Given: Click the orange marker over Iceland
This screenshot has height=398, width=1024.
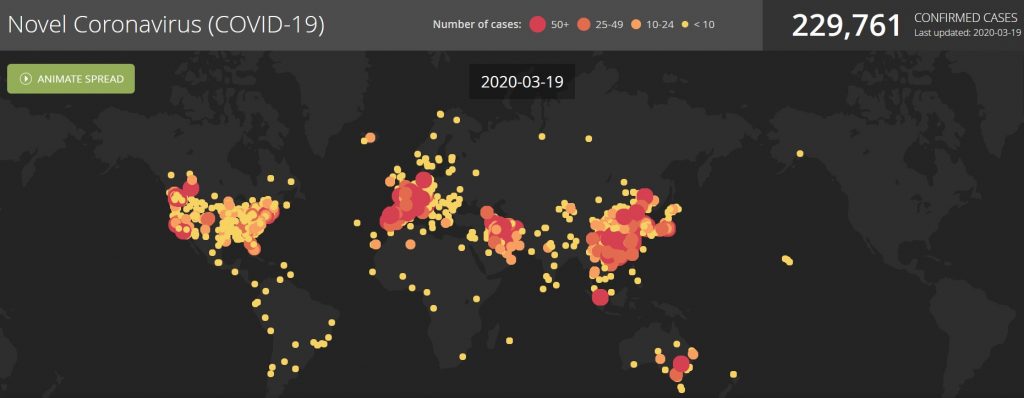Looking at the screenshot, I should tap(370, 137).
